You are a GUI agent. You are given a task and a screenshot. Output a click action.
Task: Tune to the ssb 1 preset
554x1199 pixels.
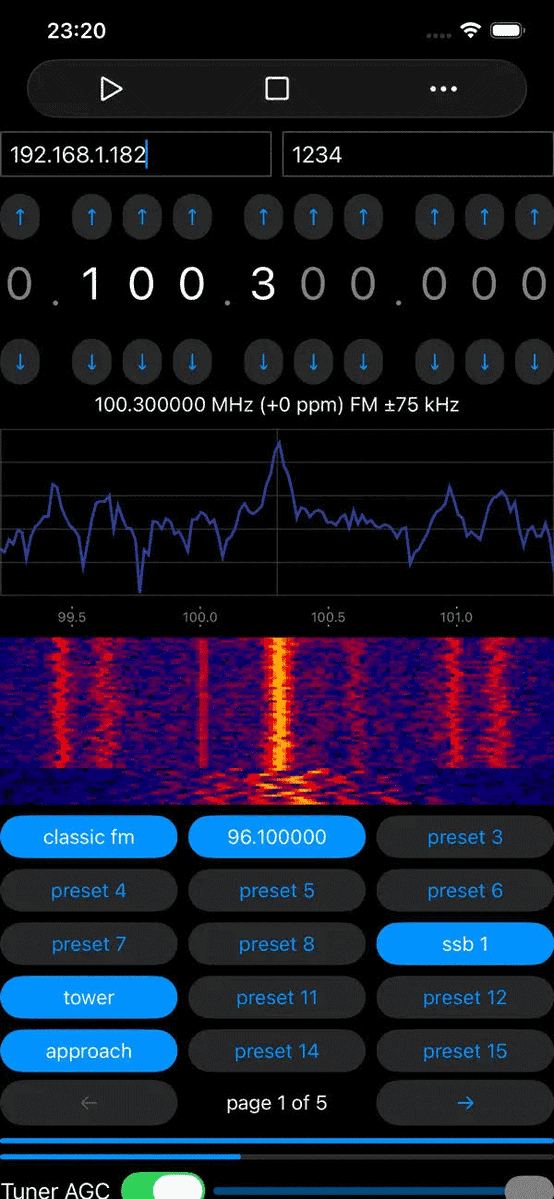click(465, 944)
